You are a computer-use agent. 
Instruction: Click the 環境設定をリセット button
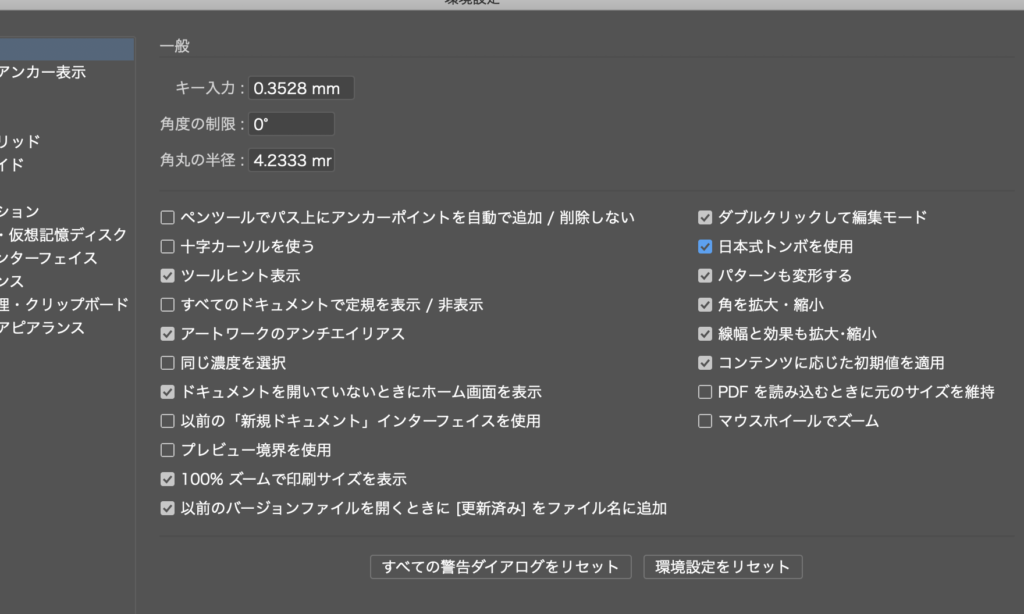(722, 567)
